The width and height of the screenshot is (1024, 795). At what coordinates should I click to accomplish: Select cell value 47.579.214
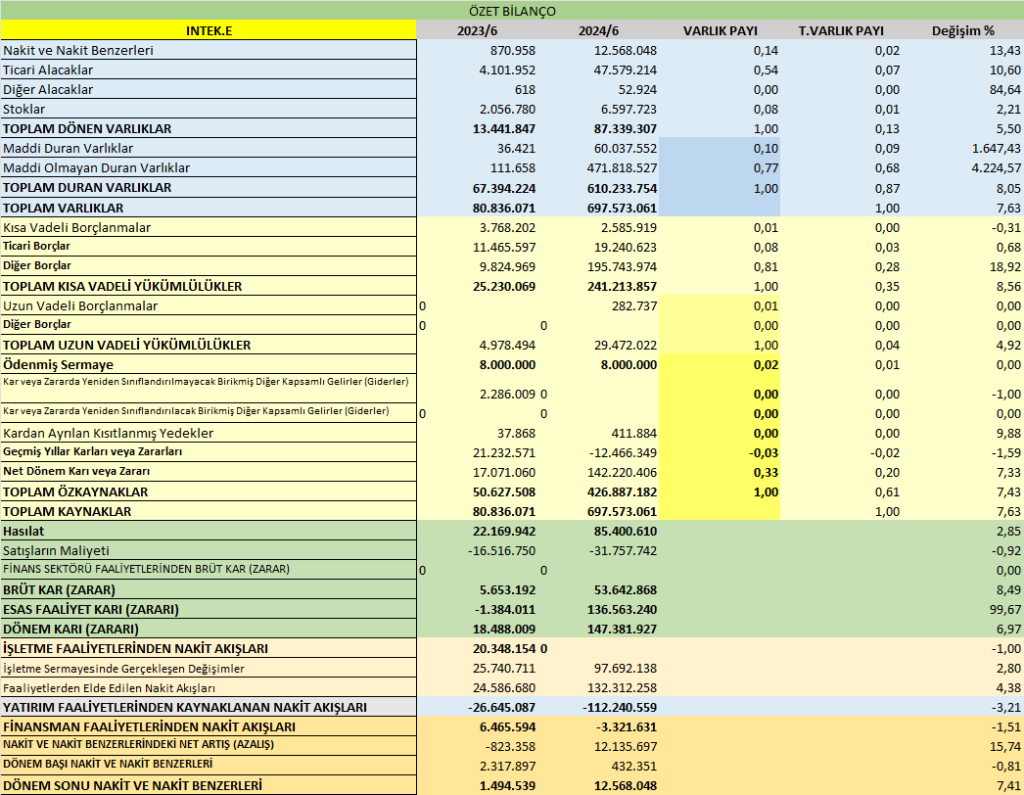point(625,70)
